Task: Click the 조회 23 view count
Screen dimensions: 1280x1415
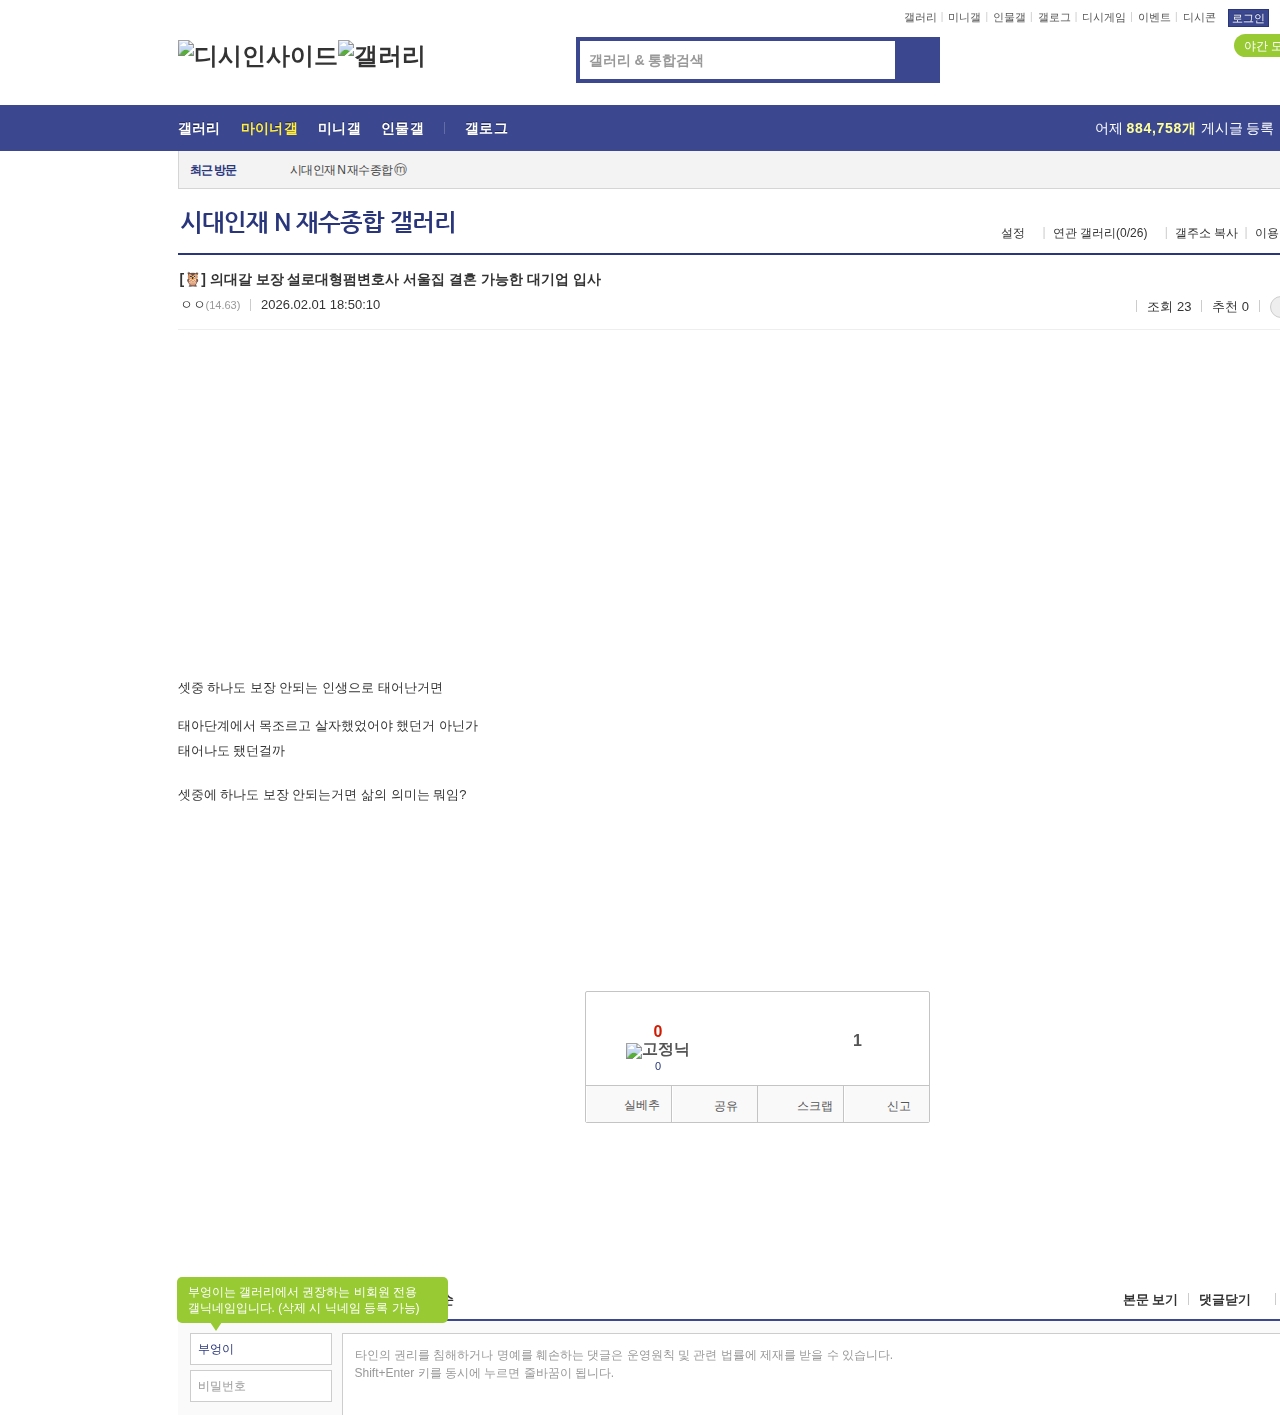Action: point(1169,307)
